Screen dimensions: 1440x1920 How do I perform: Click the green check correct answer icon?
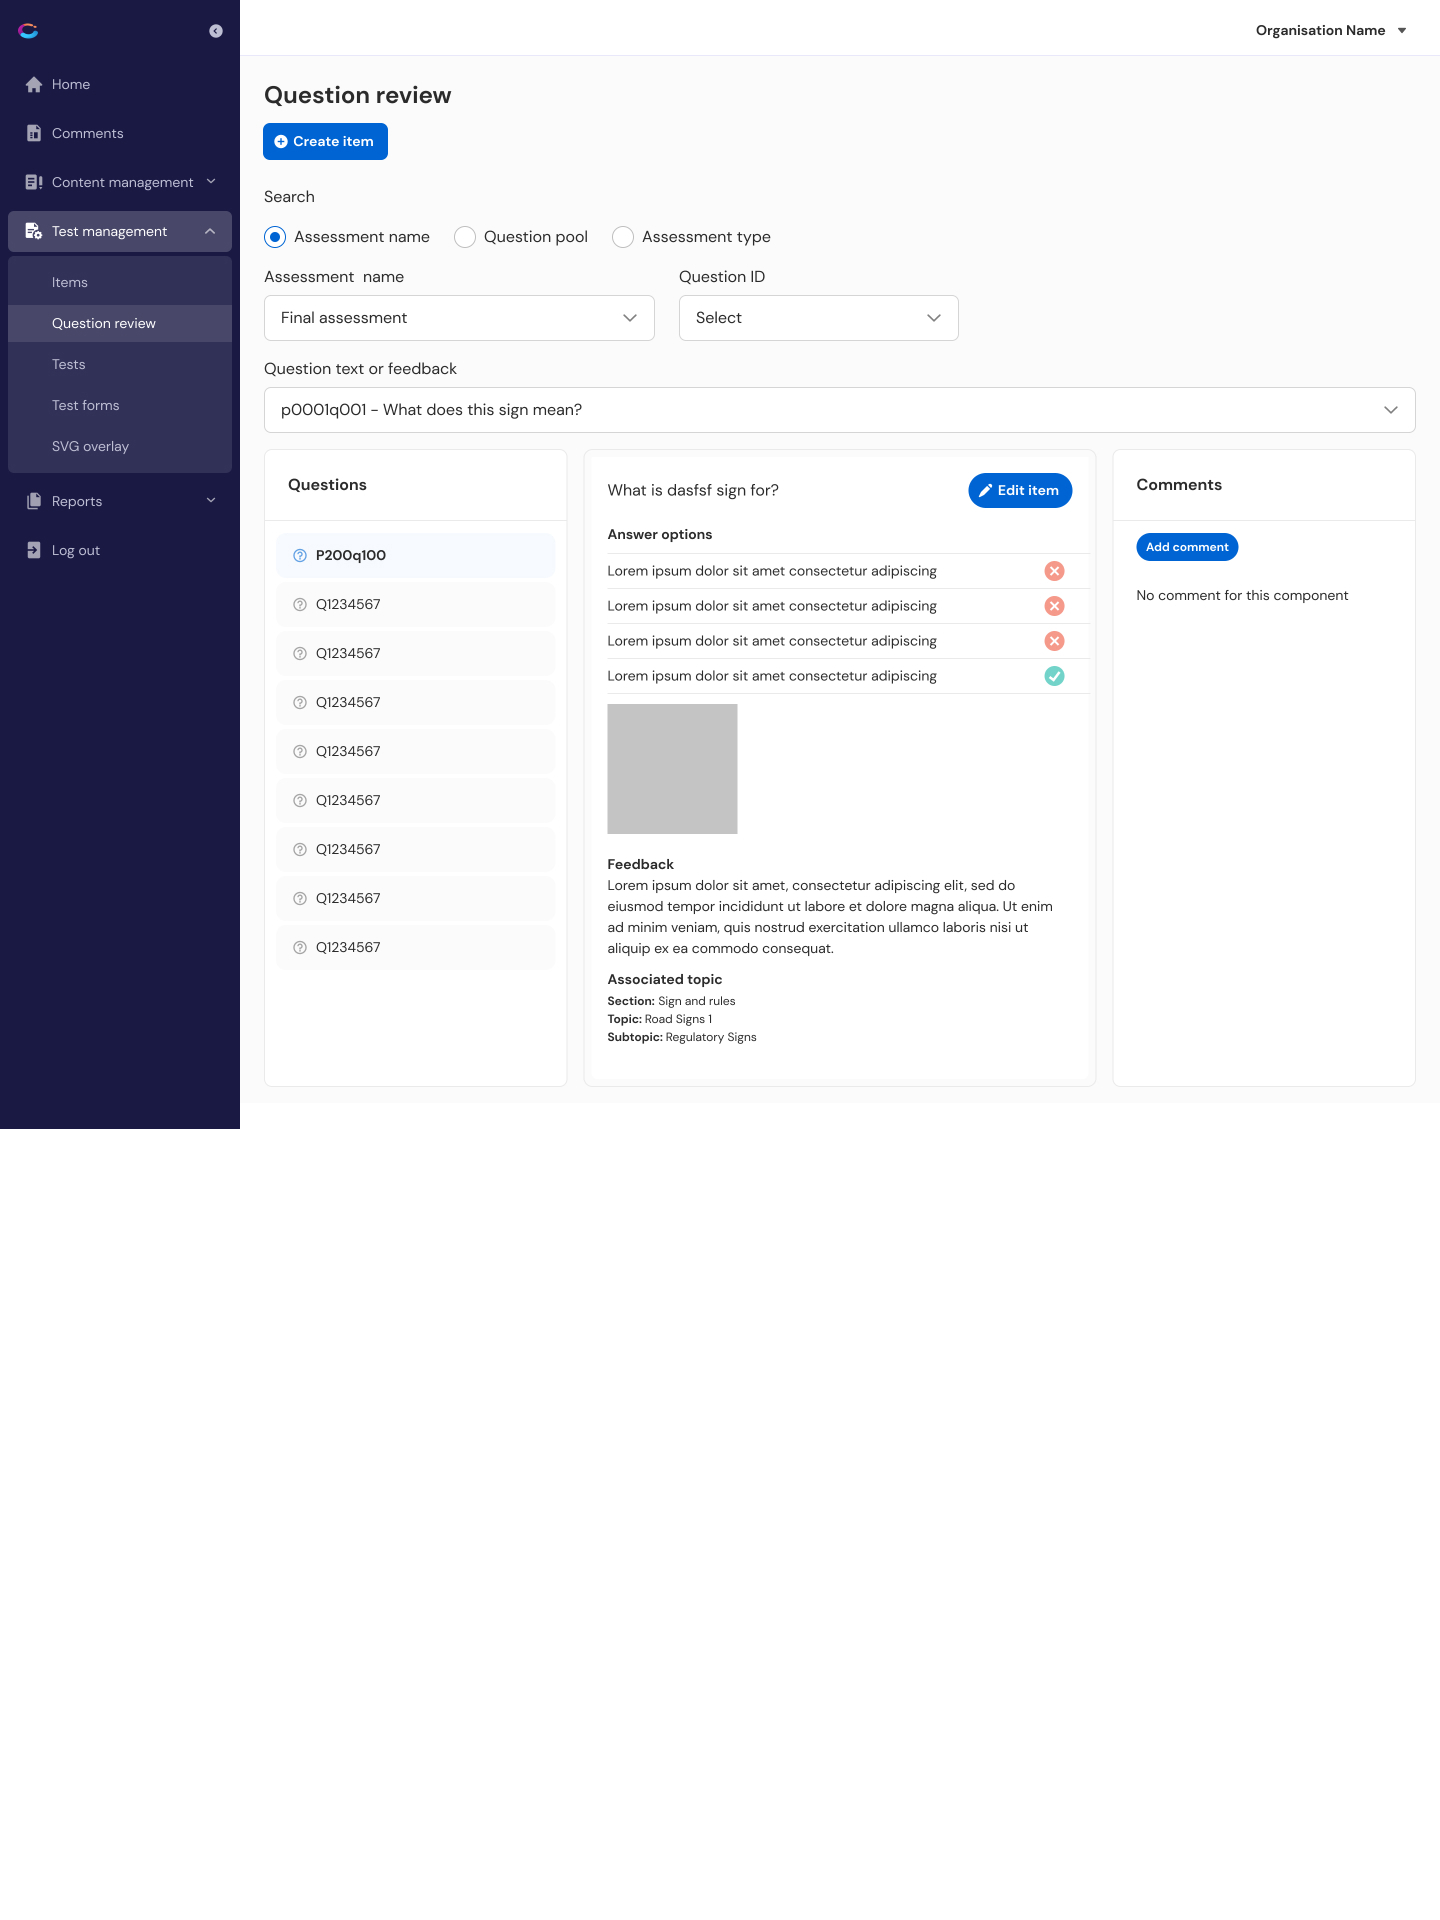1054,677
